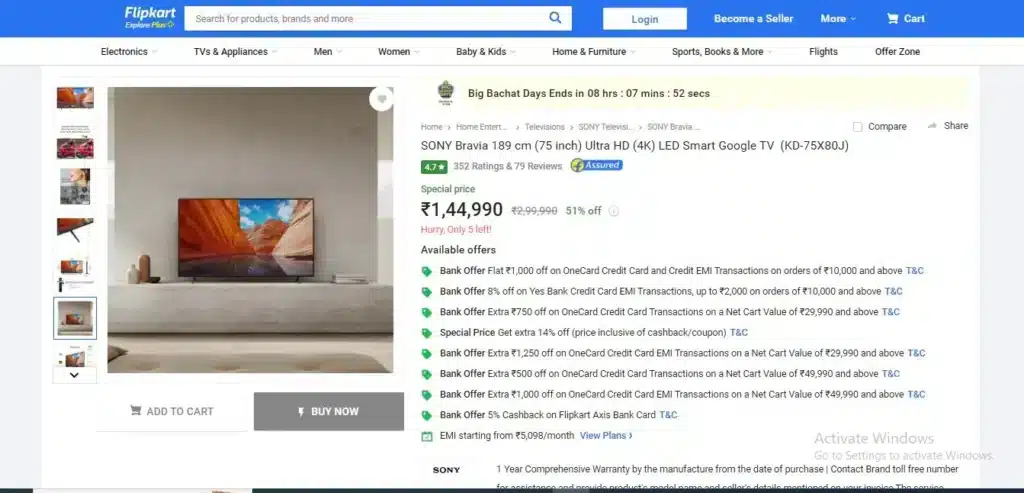Open the More dropdown in header
Image resolution: width=1024 pixels, height=493 pixels.
[838, 18]
